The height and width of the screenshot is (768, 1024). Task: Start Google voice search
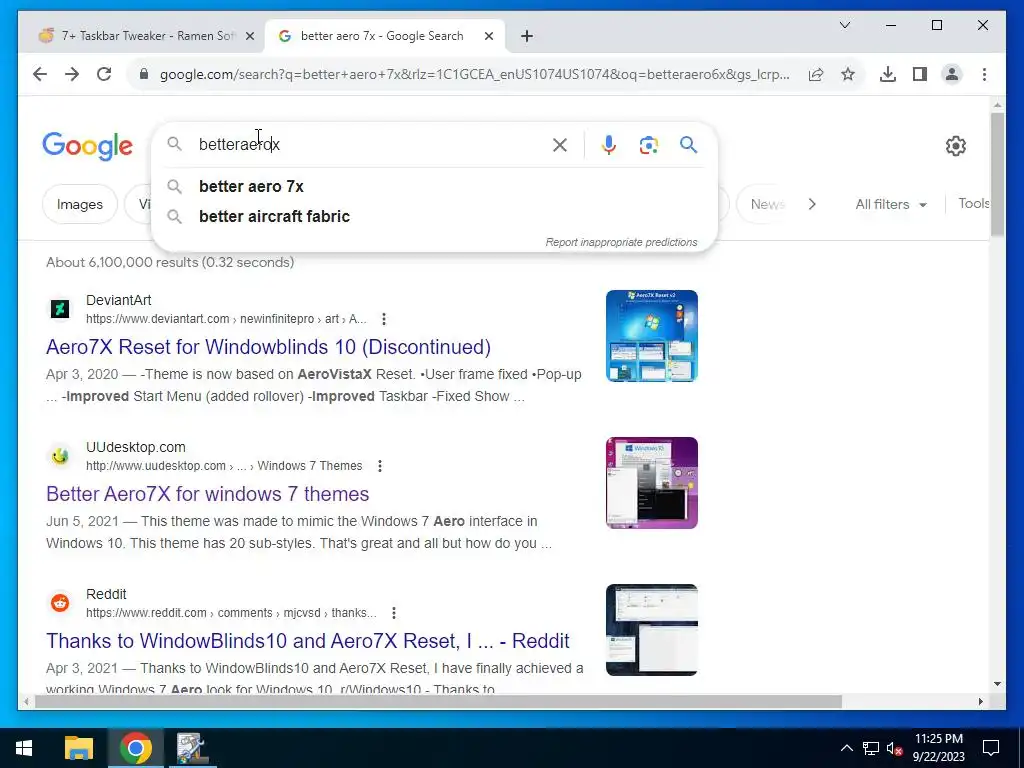pos(609,145)
